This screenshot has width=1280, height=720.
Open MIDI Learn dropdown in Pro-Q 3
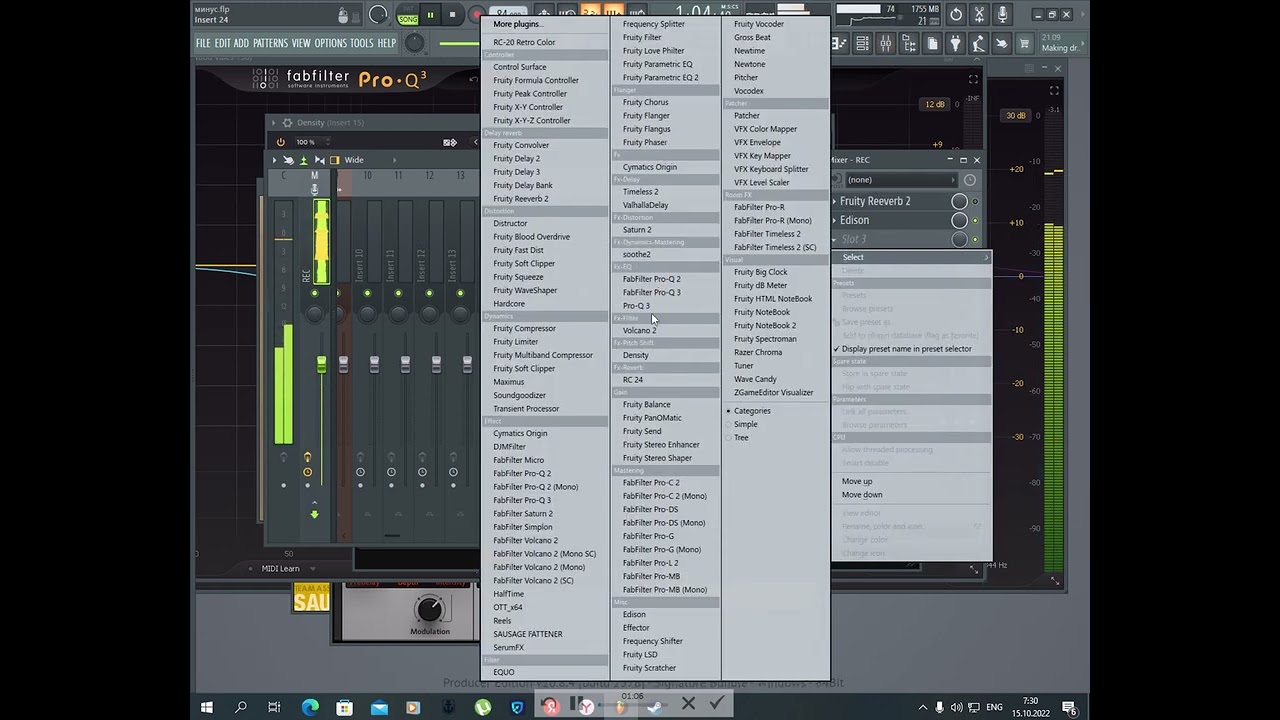coord(286,568)
